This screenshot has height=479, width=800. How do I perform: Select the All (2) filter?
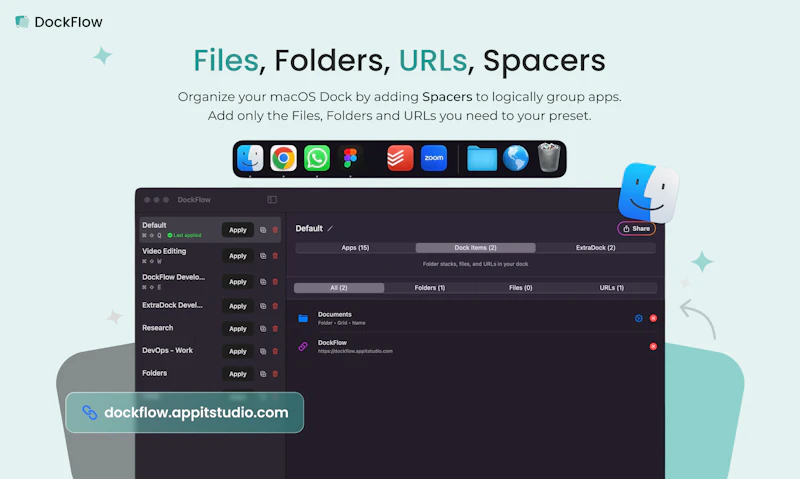point(339,288)
